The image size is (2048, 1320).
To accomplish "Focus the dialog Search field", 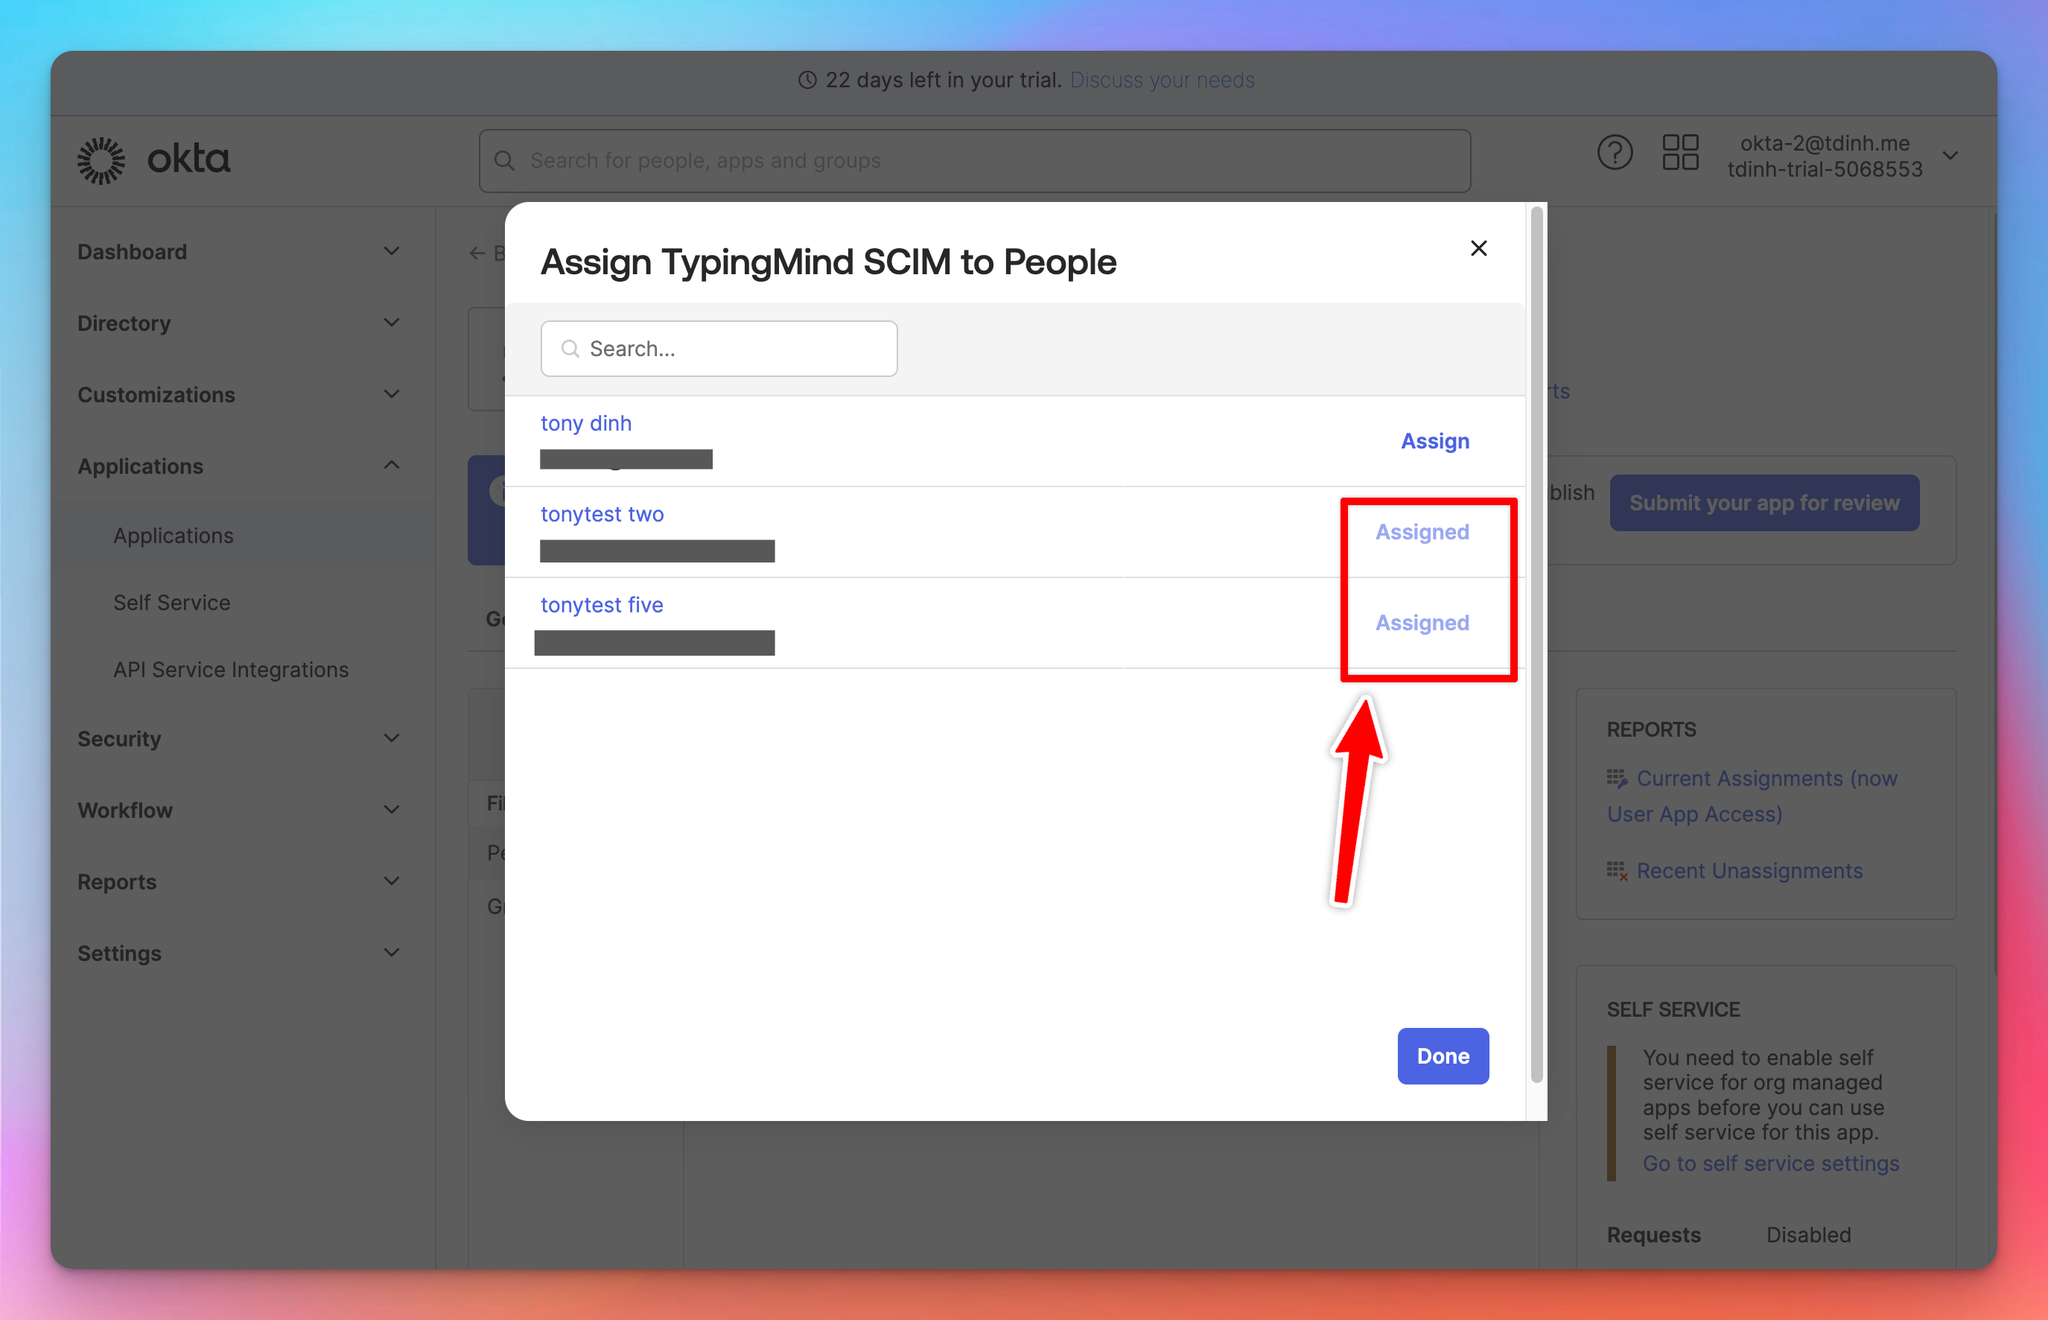I will [x=719, y=349].
